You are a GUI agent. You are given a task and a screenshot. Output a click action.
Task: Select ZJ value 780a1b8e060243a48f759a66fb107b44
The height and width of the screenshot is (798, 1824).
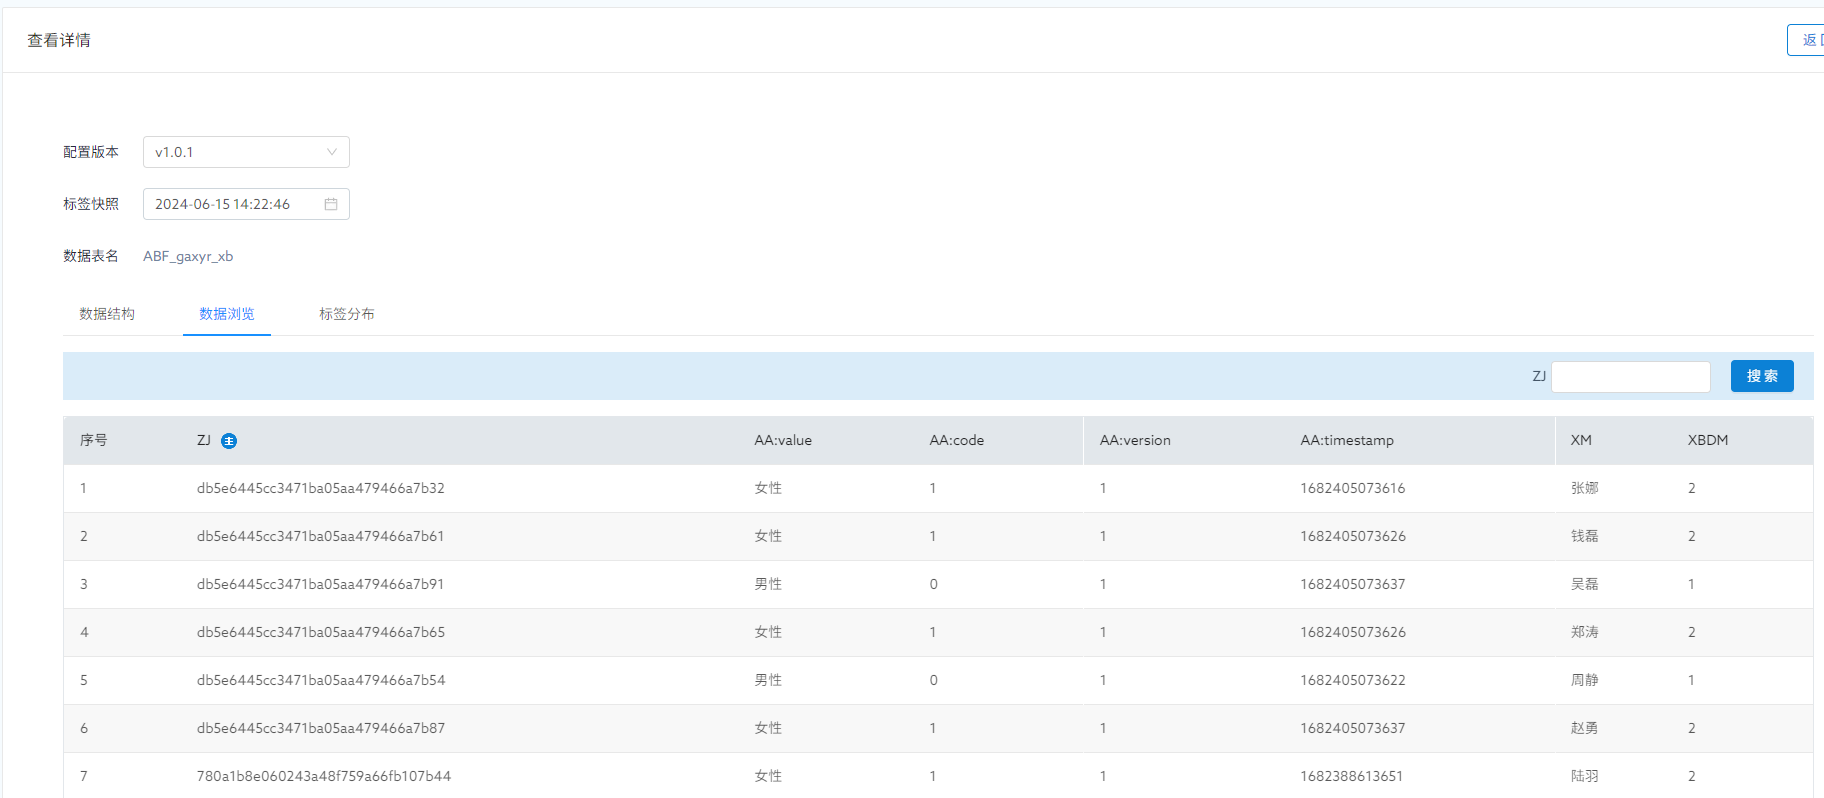pos(324,776)
